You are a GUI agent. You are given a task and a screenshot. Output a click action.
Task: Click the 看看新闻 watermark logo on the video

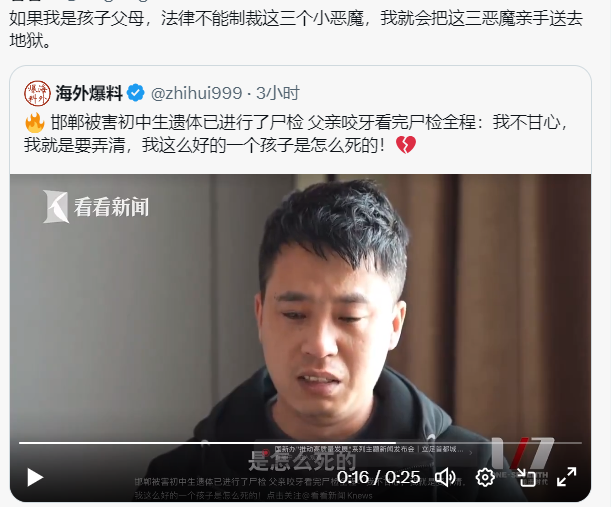click(96, 207)
